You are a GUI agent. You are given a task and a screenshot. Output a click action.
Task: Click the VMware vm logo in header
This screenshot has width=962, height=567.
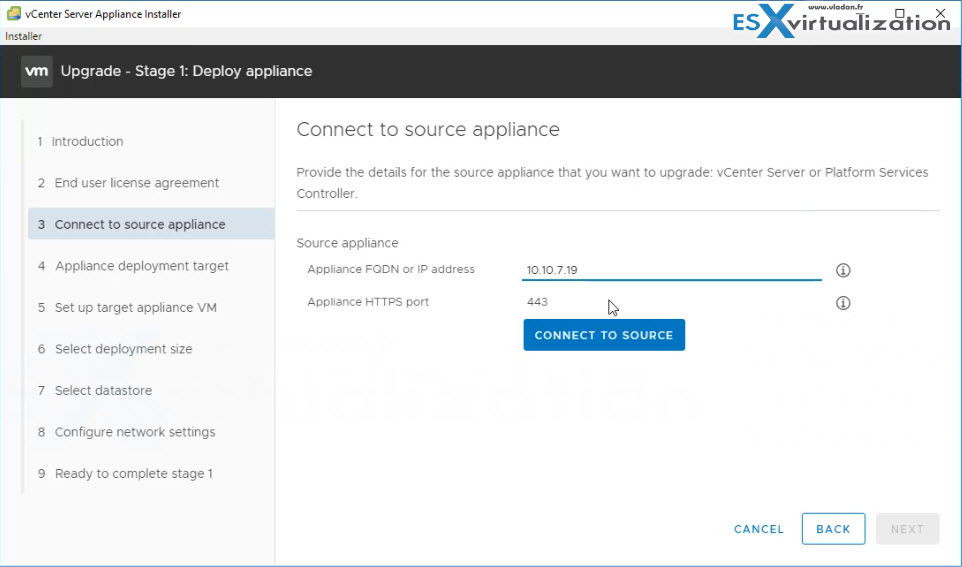[37, 71]
